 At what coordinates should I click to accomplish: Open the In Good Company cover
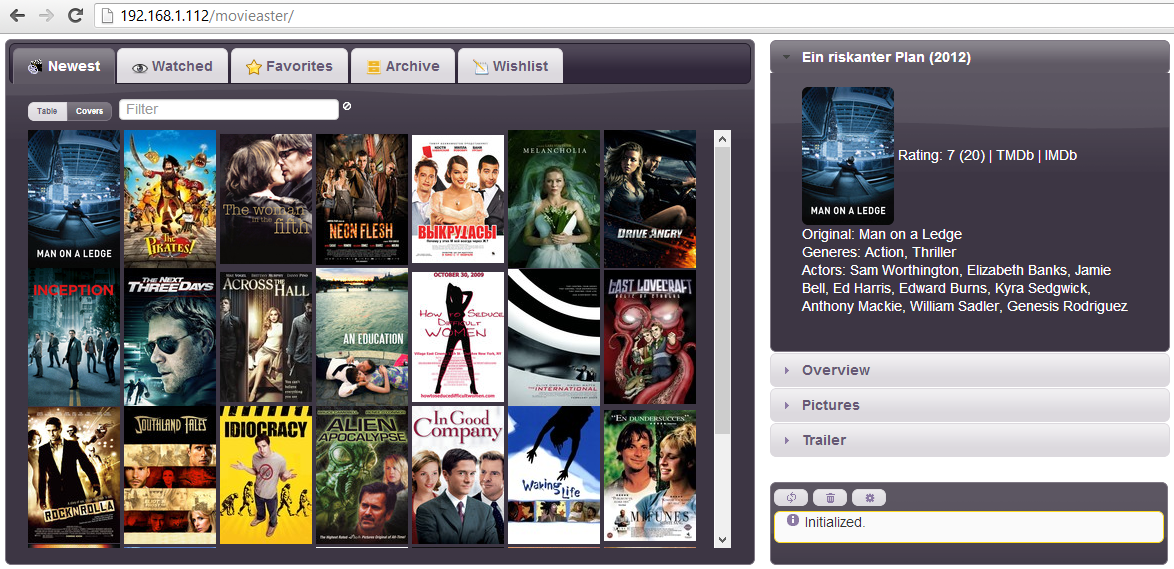pos(458,475)
